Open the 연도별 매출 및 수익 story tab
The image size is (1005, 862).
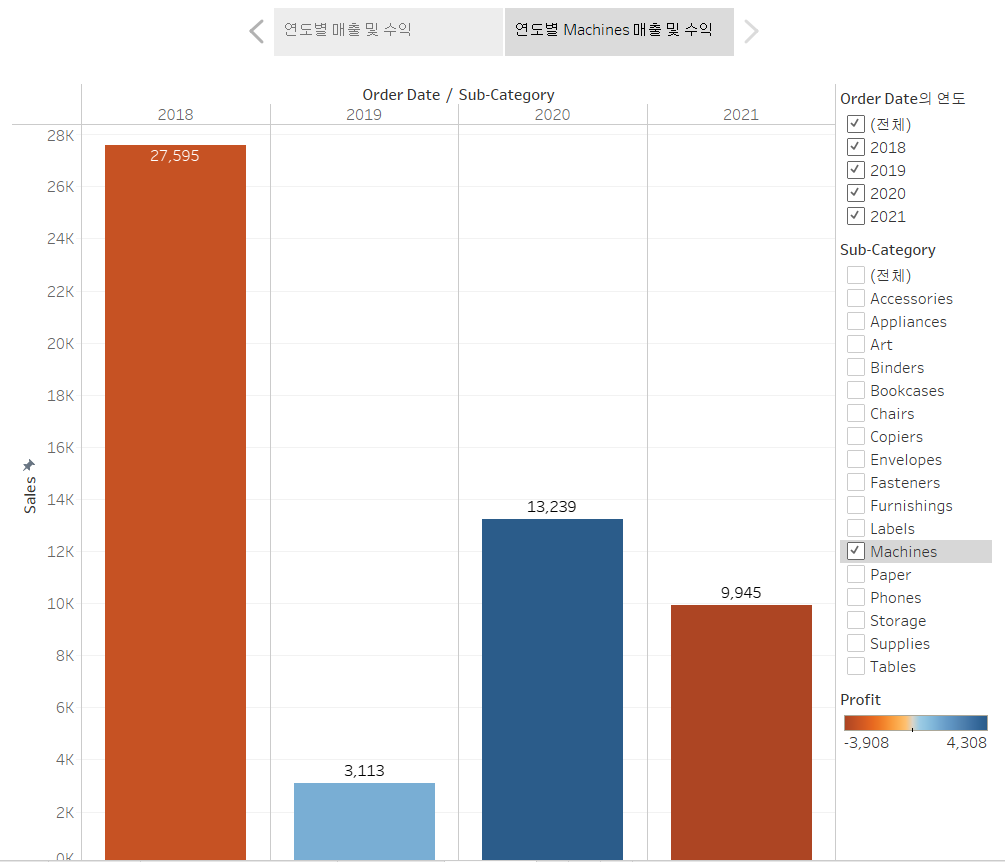click(x=388, y=31)
